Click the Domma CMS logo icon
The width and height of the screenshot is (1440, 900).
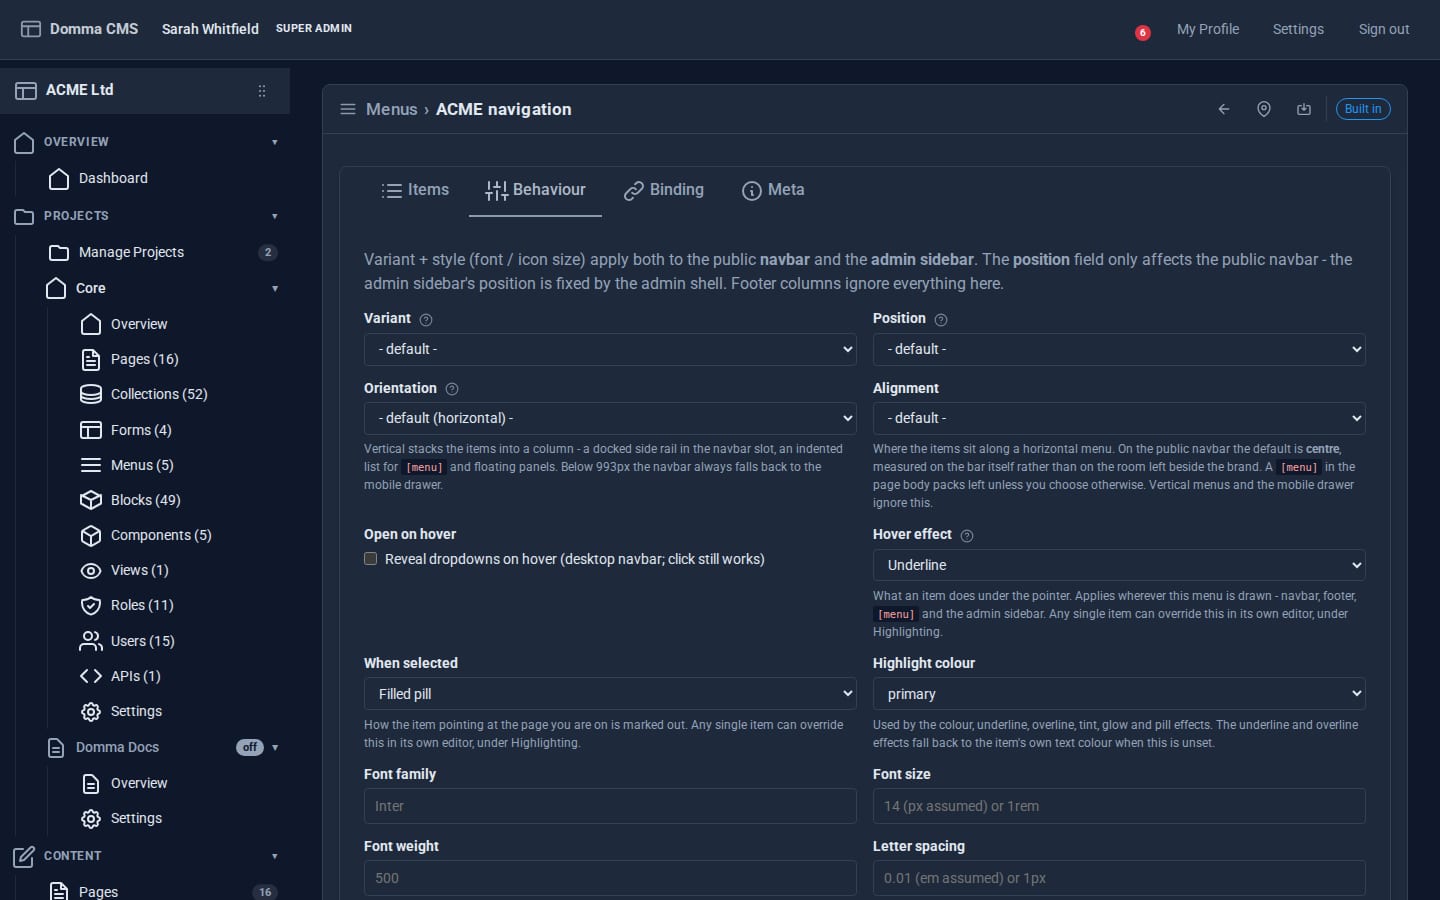31,29
